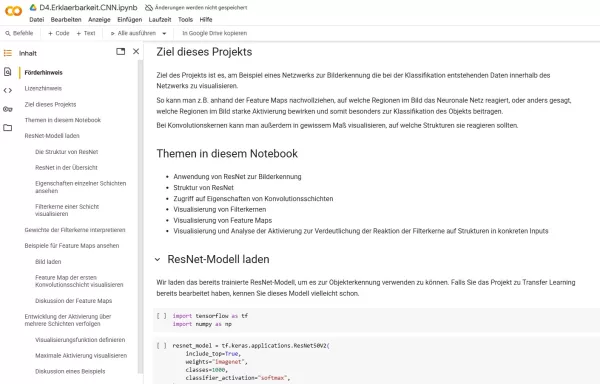This screenshot has height=384, width=600.
Task: Click the Inhalt panel vertical scrollbar
Action: coord(140,216)
